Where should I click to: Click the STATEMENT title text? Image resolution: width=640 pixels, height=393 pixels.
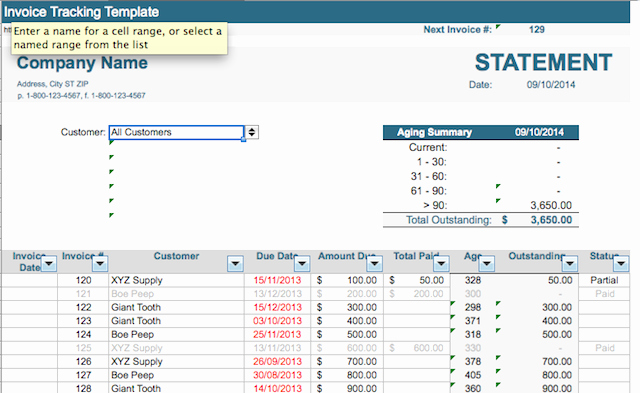pos(543,62)
